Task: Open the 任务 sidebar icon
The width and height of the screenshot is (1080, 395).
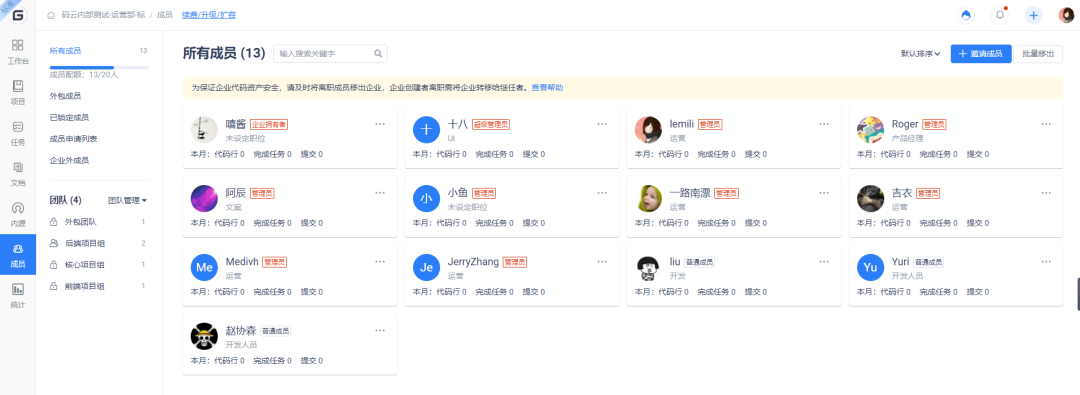Action: [x=18, y=133]
